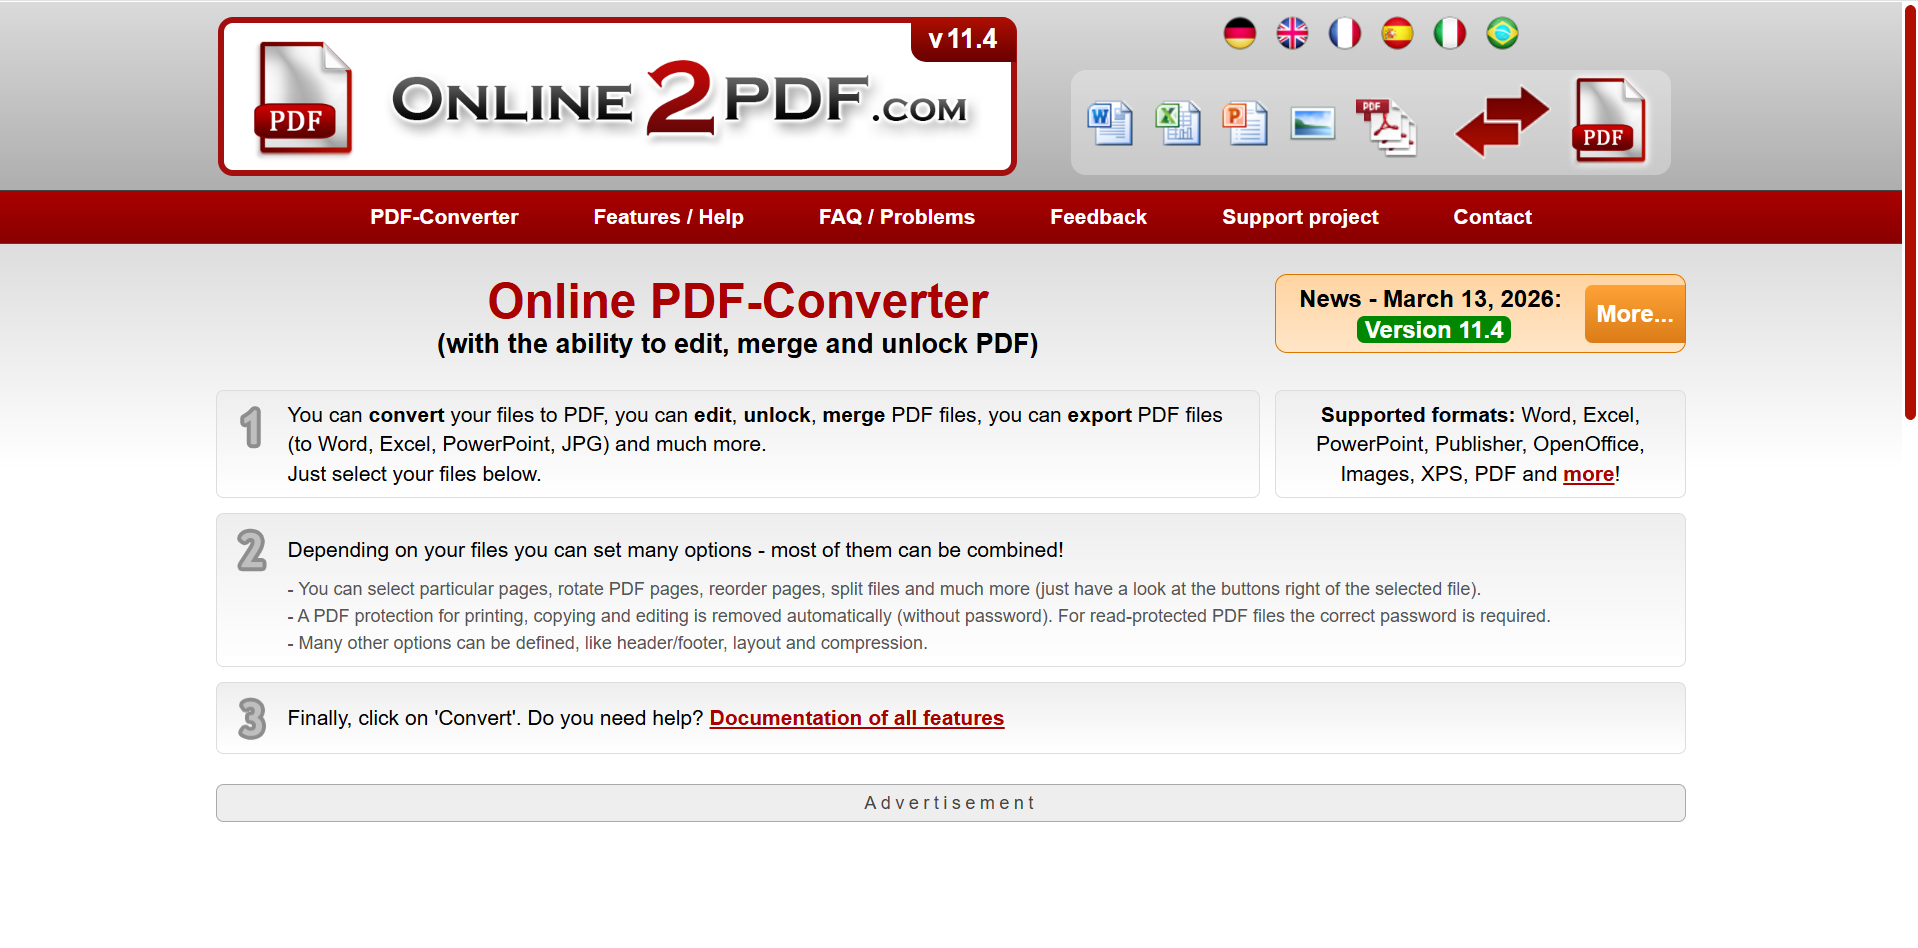Open Documentation of all features link
The height and width of the screenshot is (948, 1918).
coord(857,718)
